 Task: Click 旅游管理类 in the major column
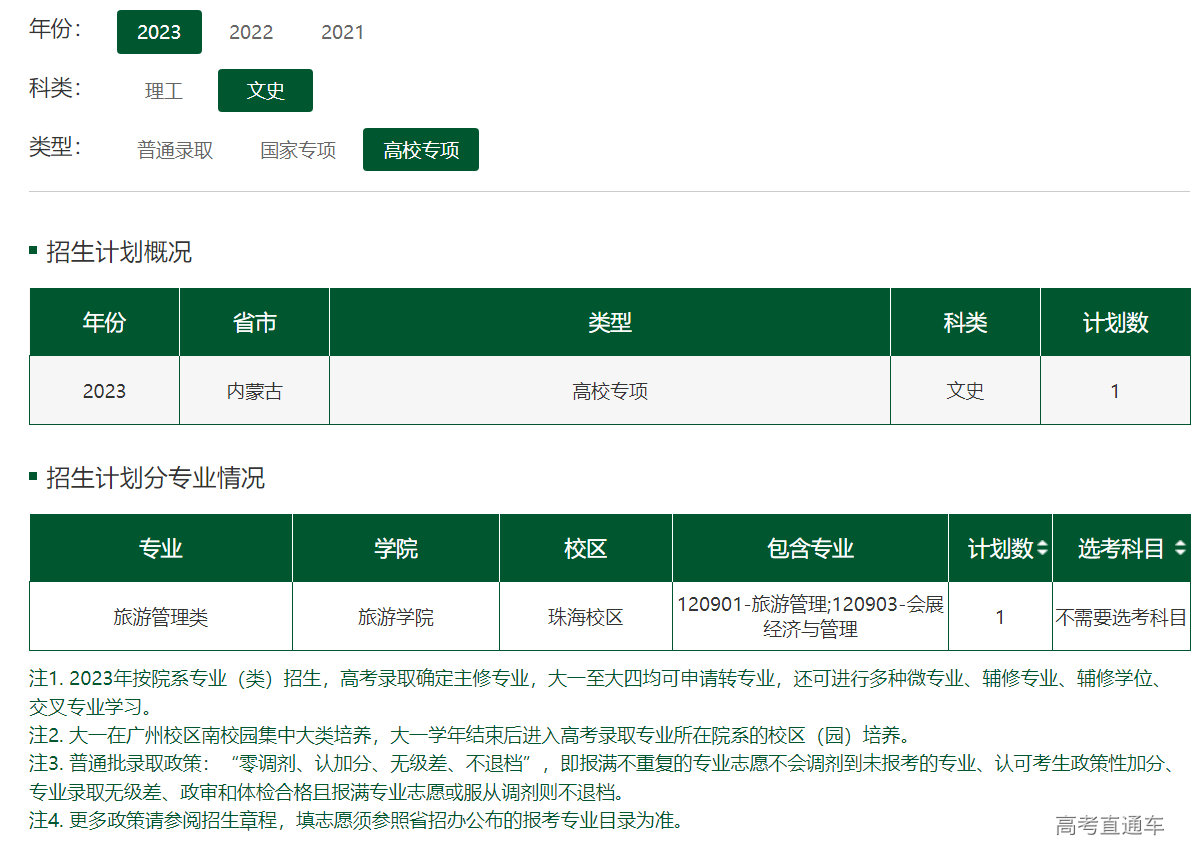coord(160,617)
